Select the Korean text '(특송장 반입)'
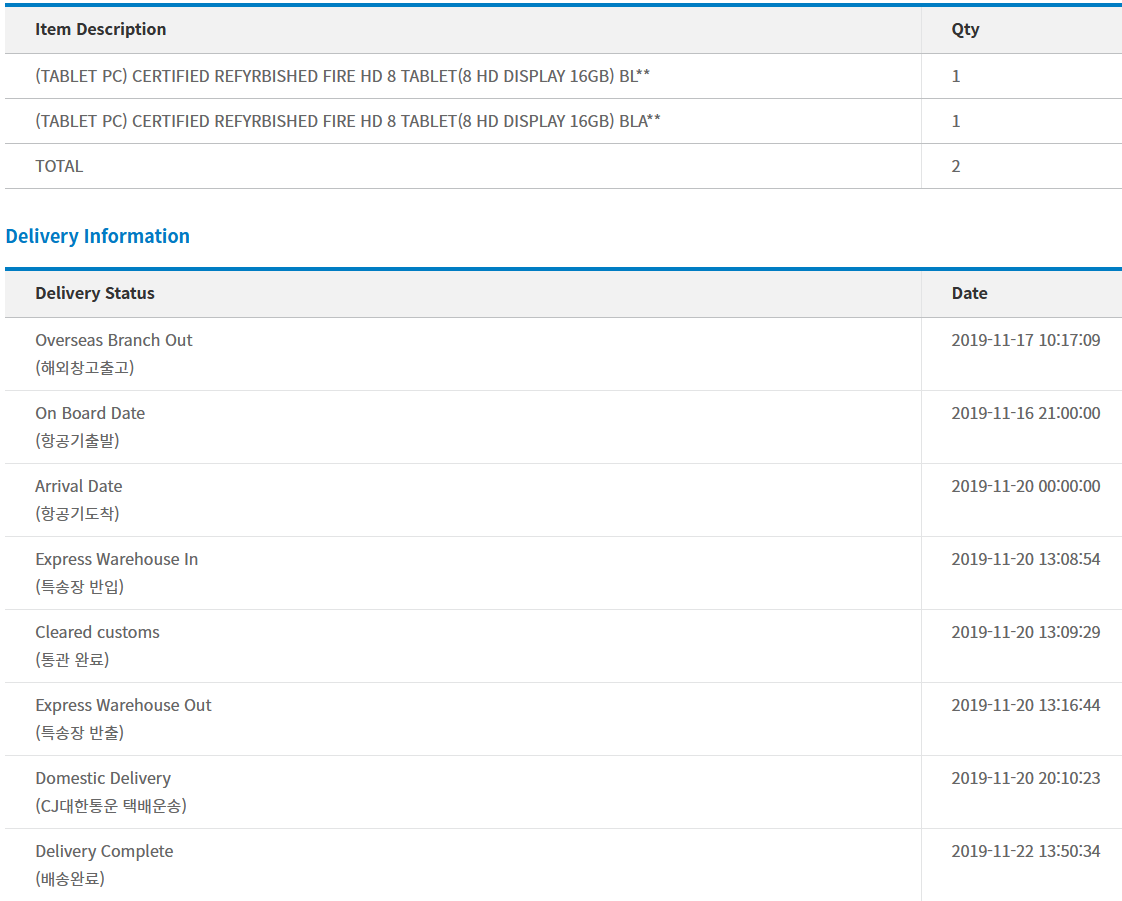Screen dimensions: 1122x901 (x=79, y=587)
